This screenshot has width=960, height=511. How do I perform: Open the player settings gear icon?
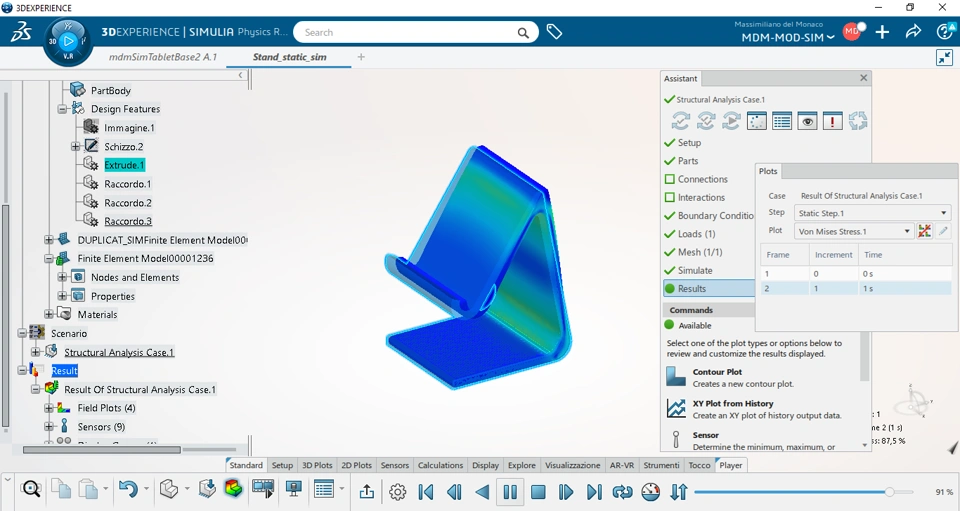click(x=398, y=491)
